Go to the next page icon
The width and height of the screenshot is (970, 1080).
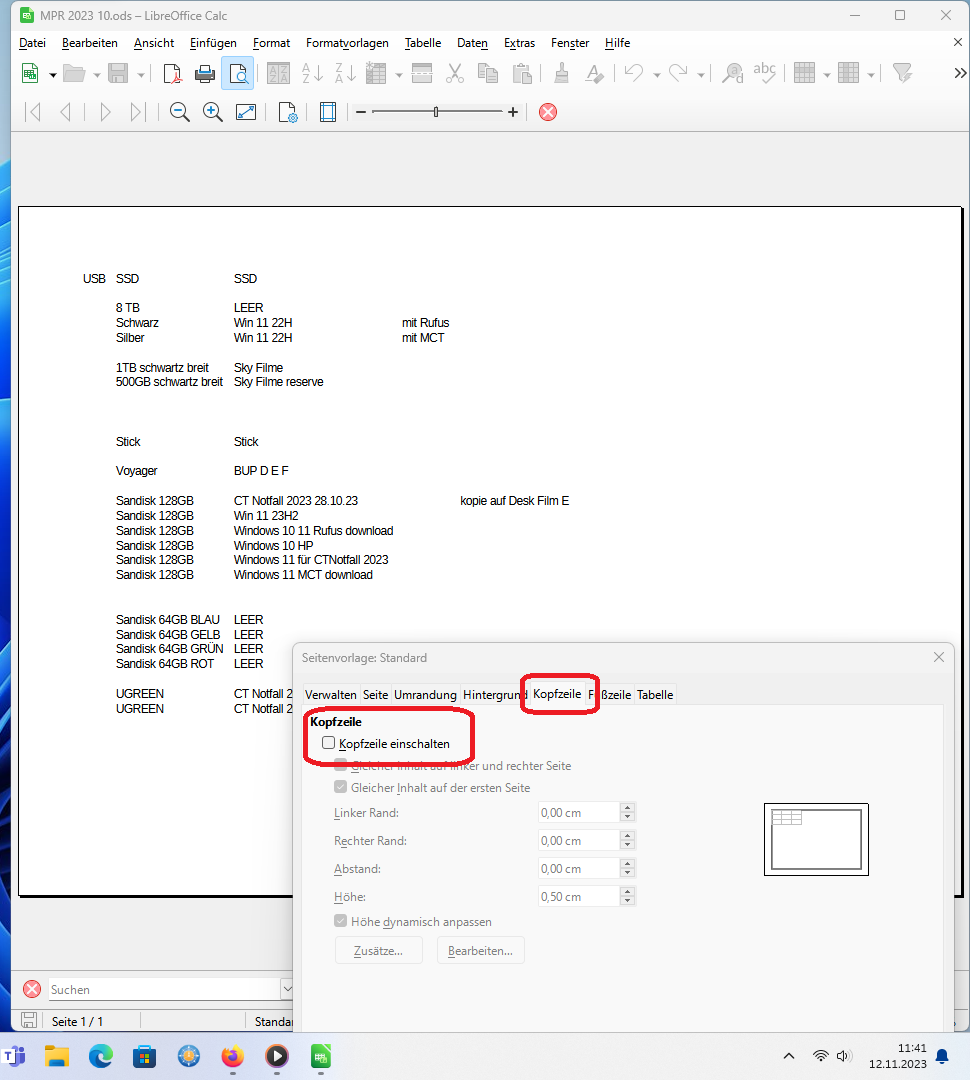pos(105,112)
